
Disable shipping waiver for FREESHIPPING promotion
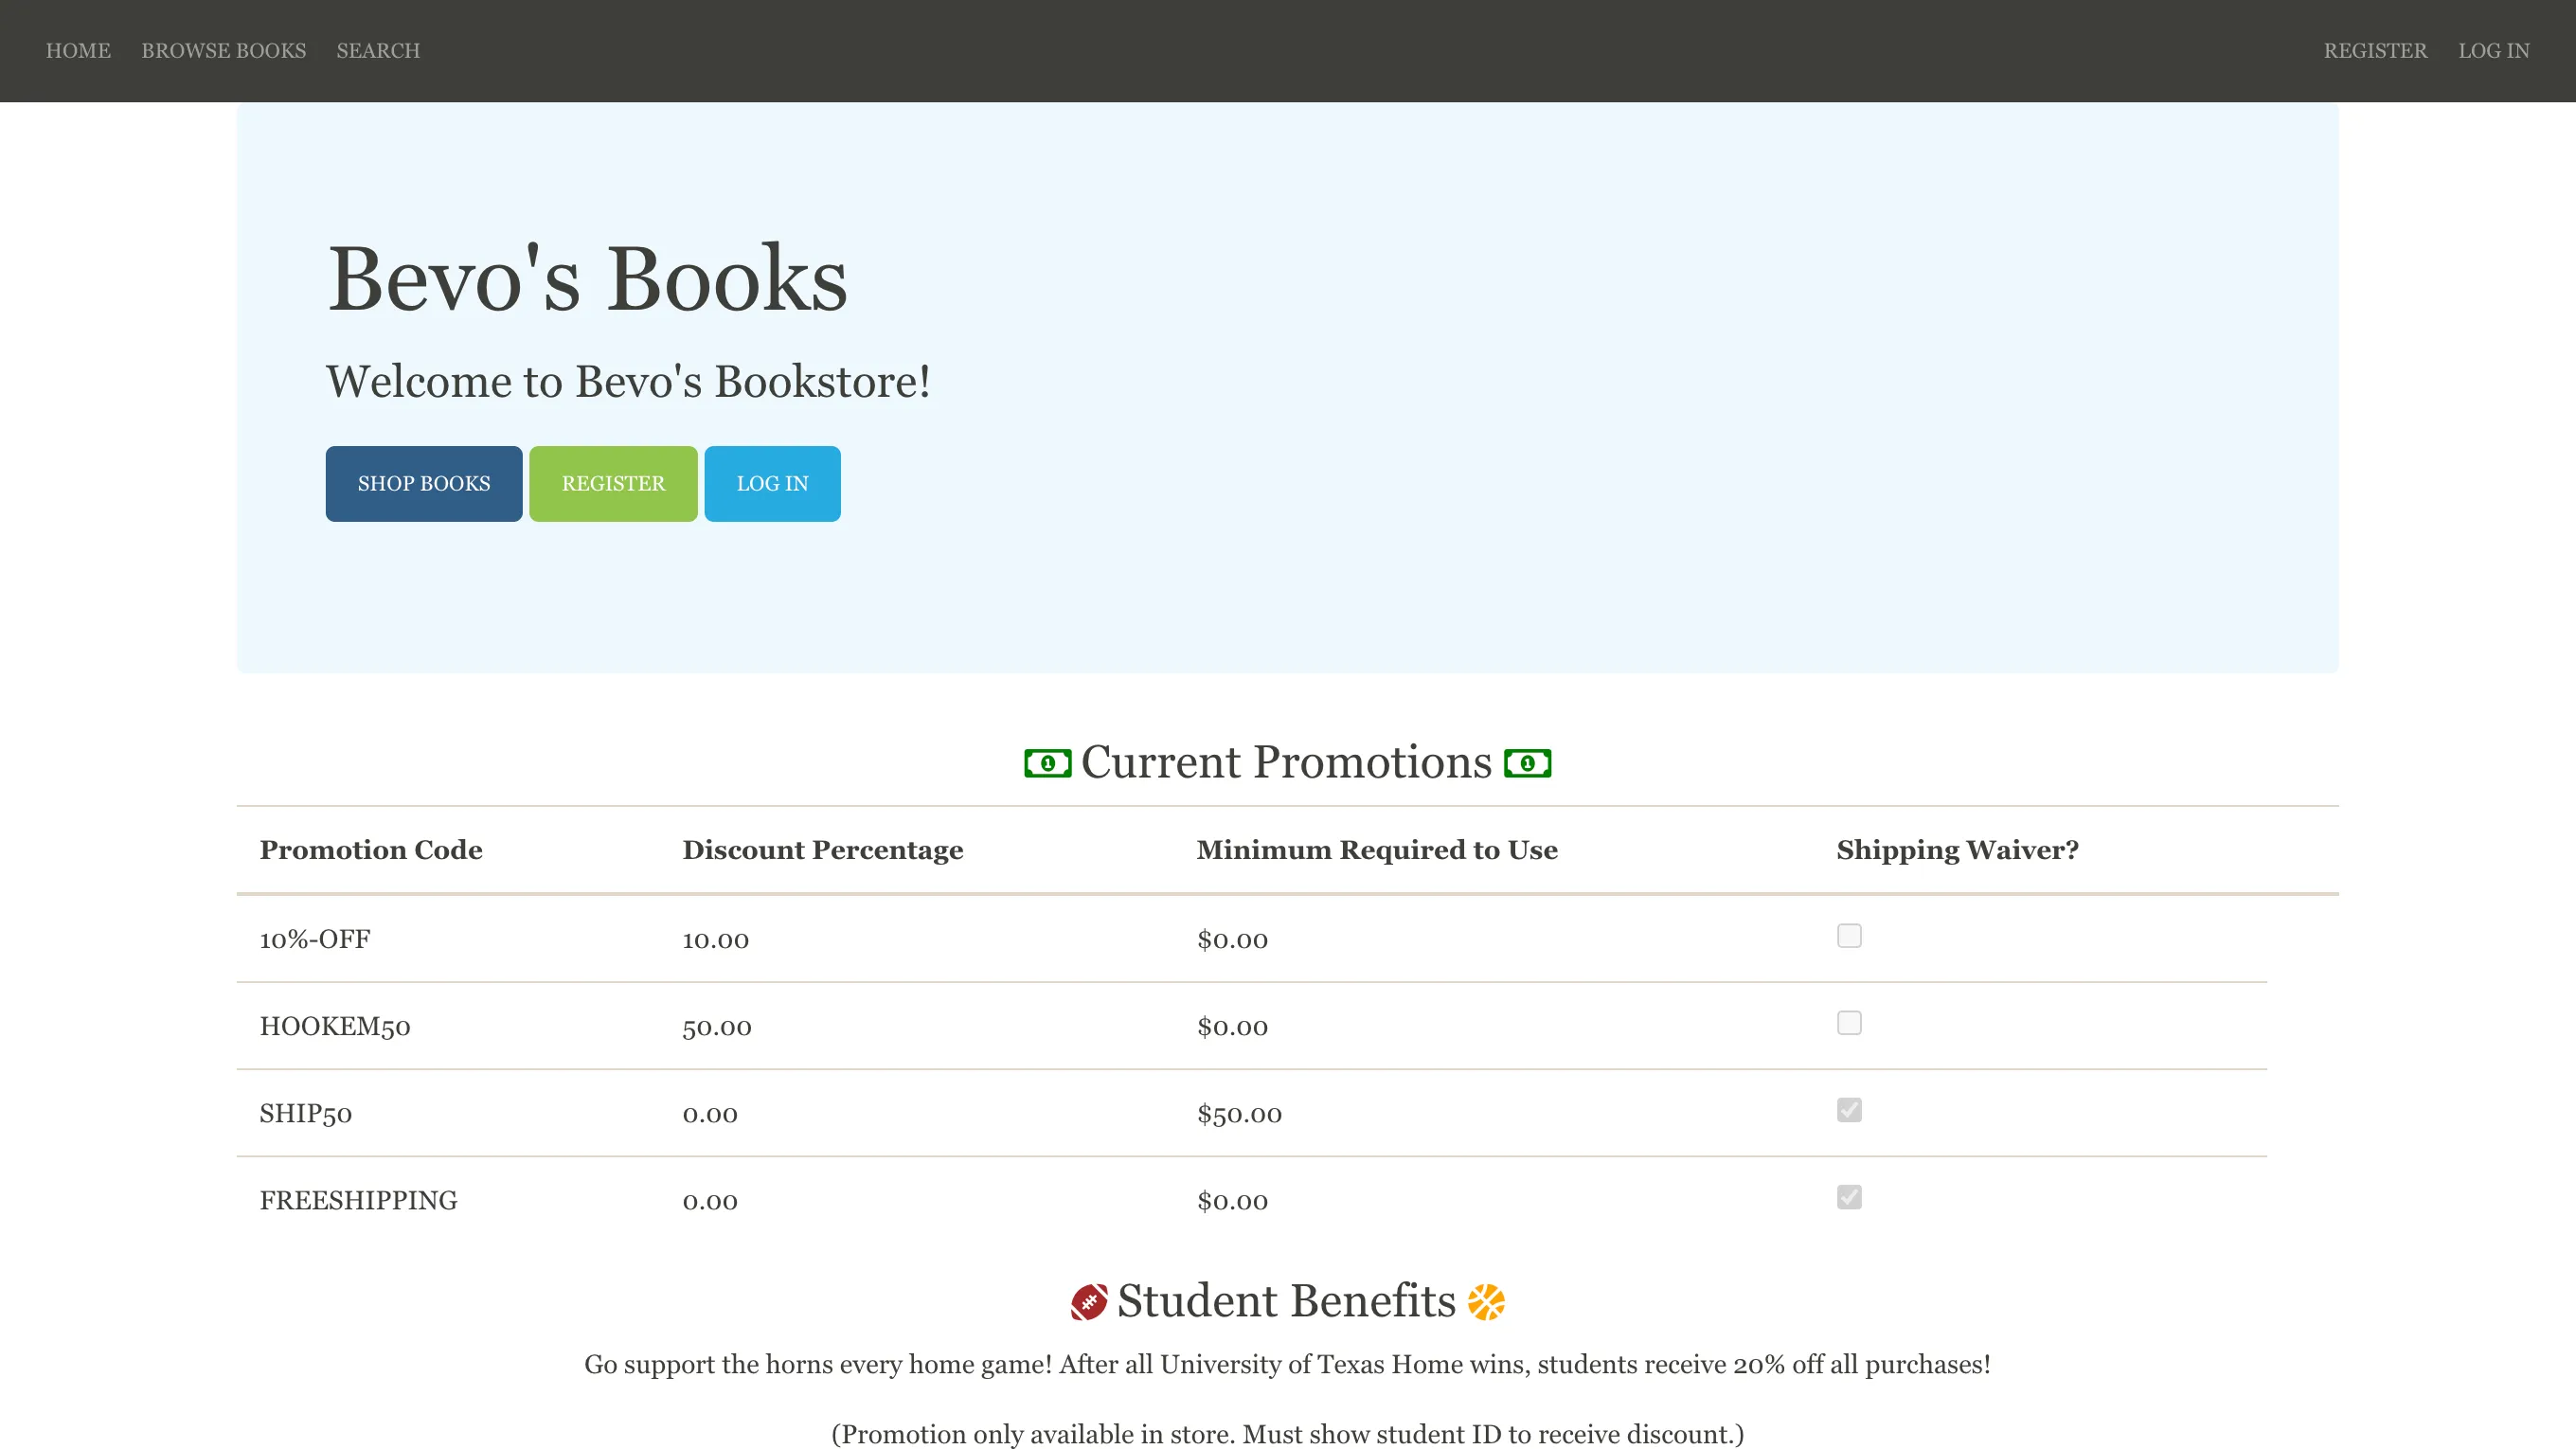tap(1849, 1197)
